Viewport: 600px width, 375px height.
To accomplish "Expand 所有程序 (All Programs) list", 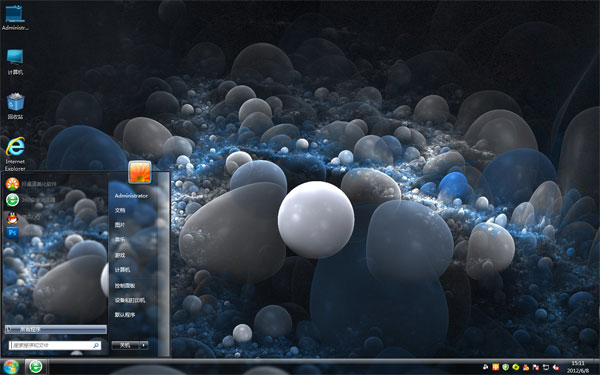I will 55,329.
